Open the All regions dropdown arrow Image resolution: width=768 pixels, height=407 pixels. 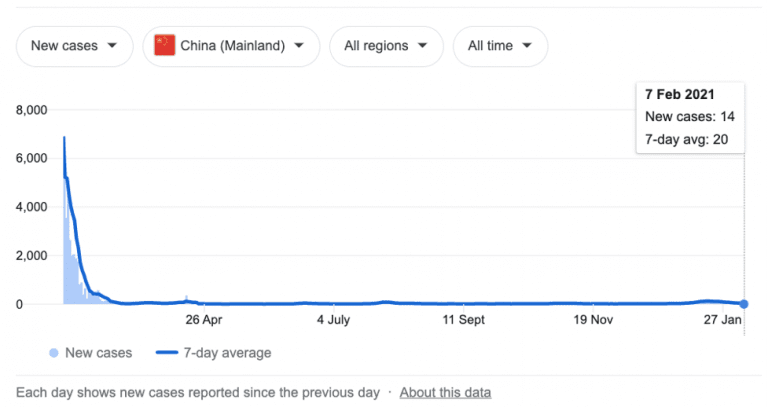tap(423, 46)
